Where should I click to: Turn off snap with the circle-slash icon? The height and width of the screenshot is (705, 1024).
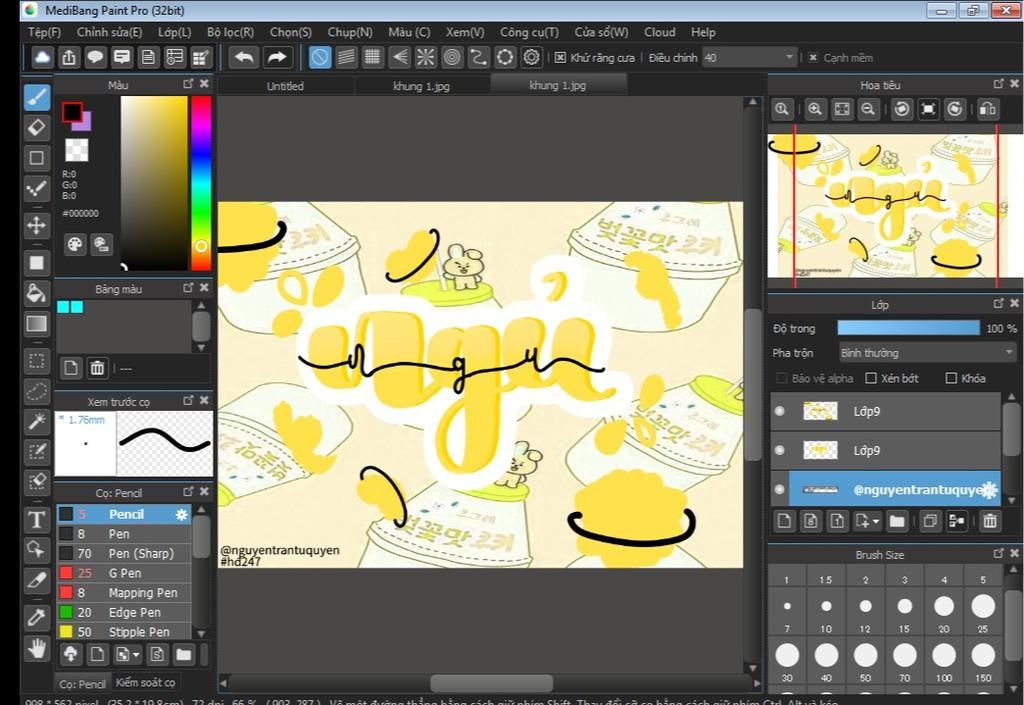[319, 57]
